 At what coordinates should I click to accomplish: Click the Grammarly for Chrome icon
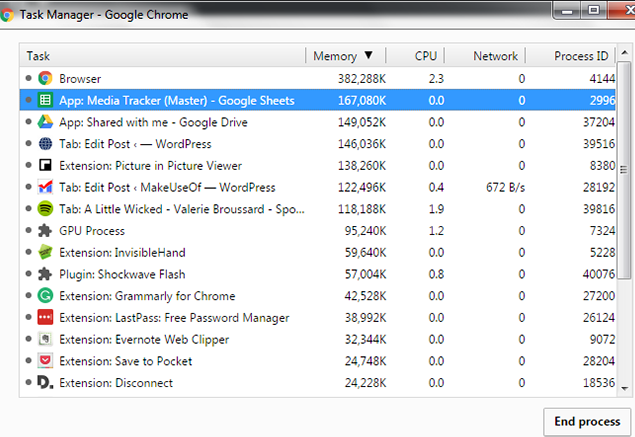coord(45,296)
